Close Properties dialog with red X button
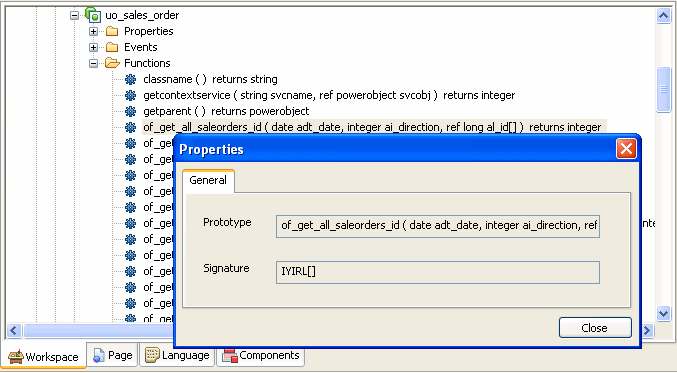677x373 pixels. pyautogui.click(x=626, y=149)
